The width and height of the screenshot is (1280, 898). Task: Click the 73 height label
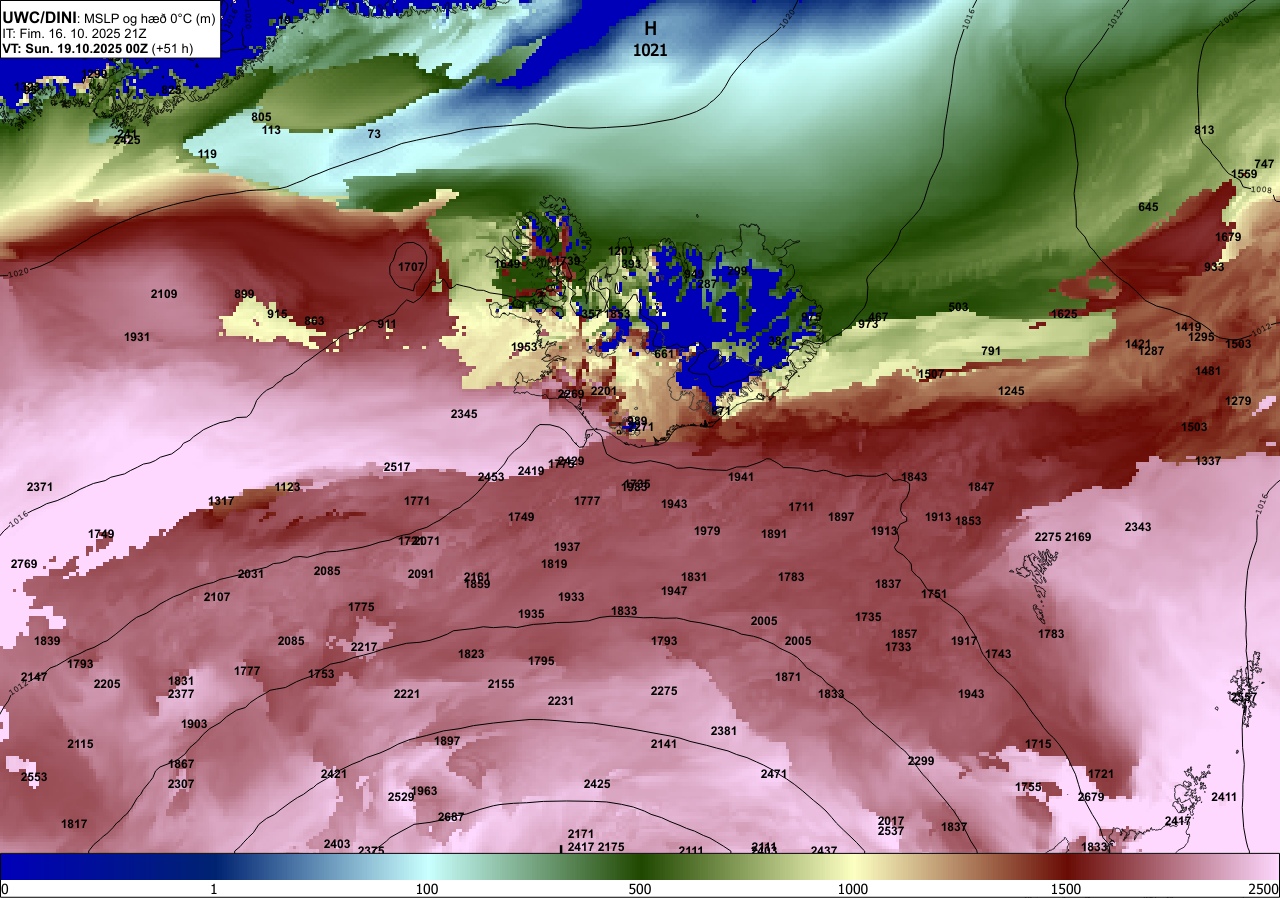[374, 134]
